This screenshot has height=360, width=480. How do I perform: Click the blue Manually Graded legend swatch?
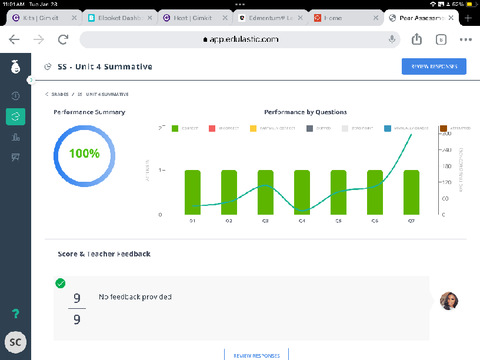[387, 128]
